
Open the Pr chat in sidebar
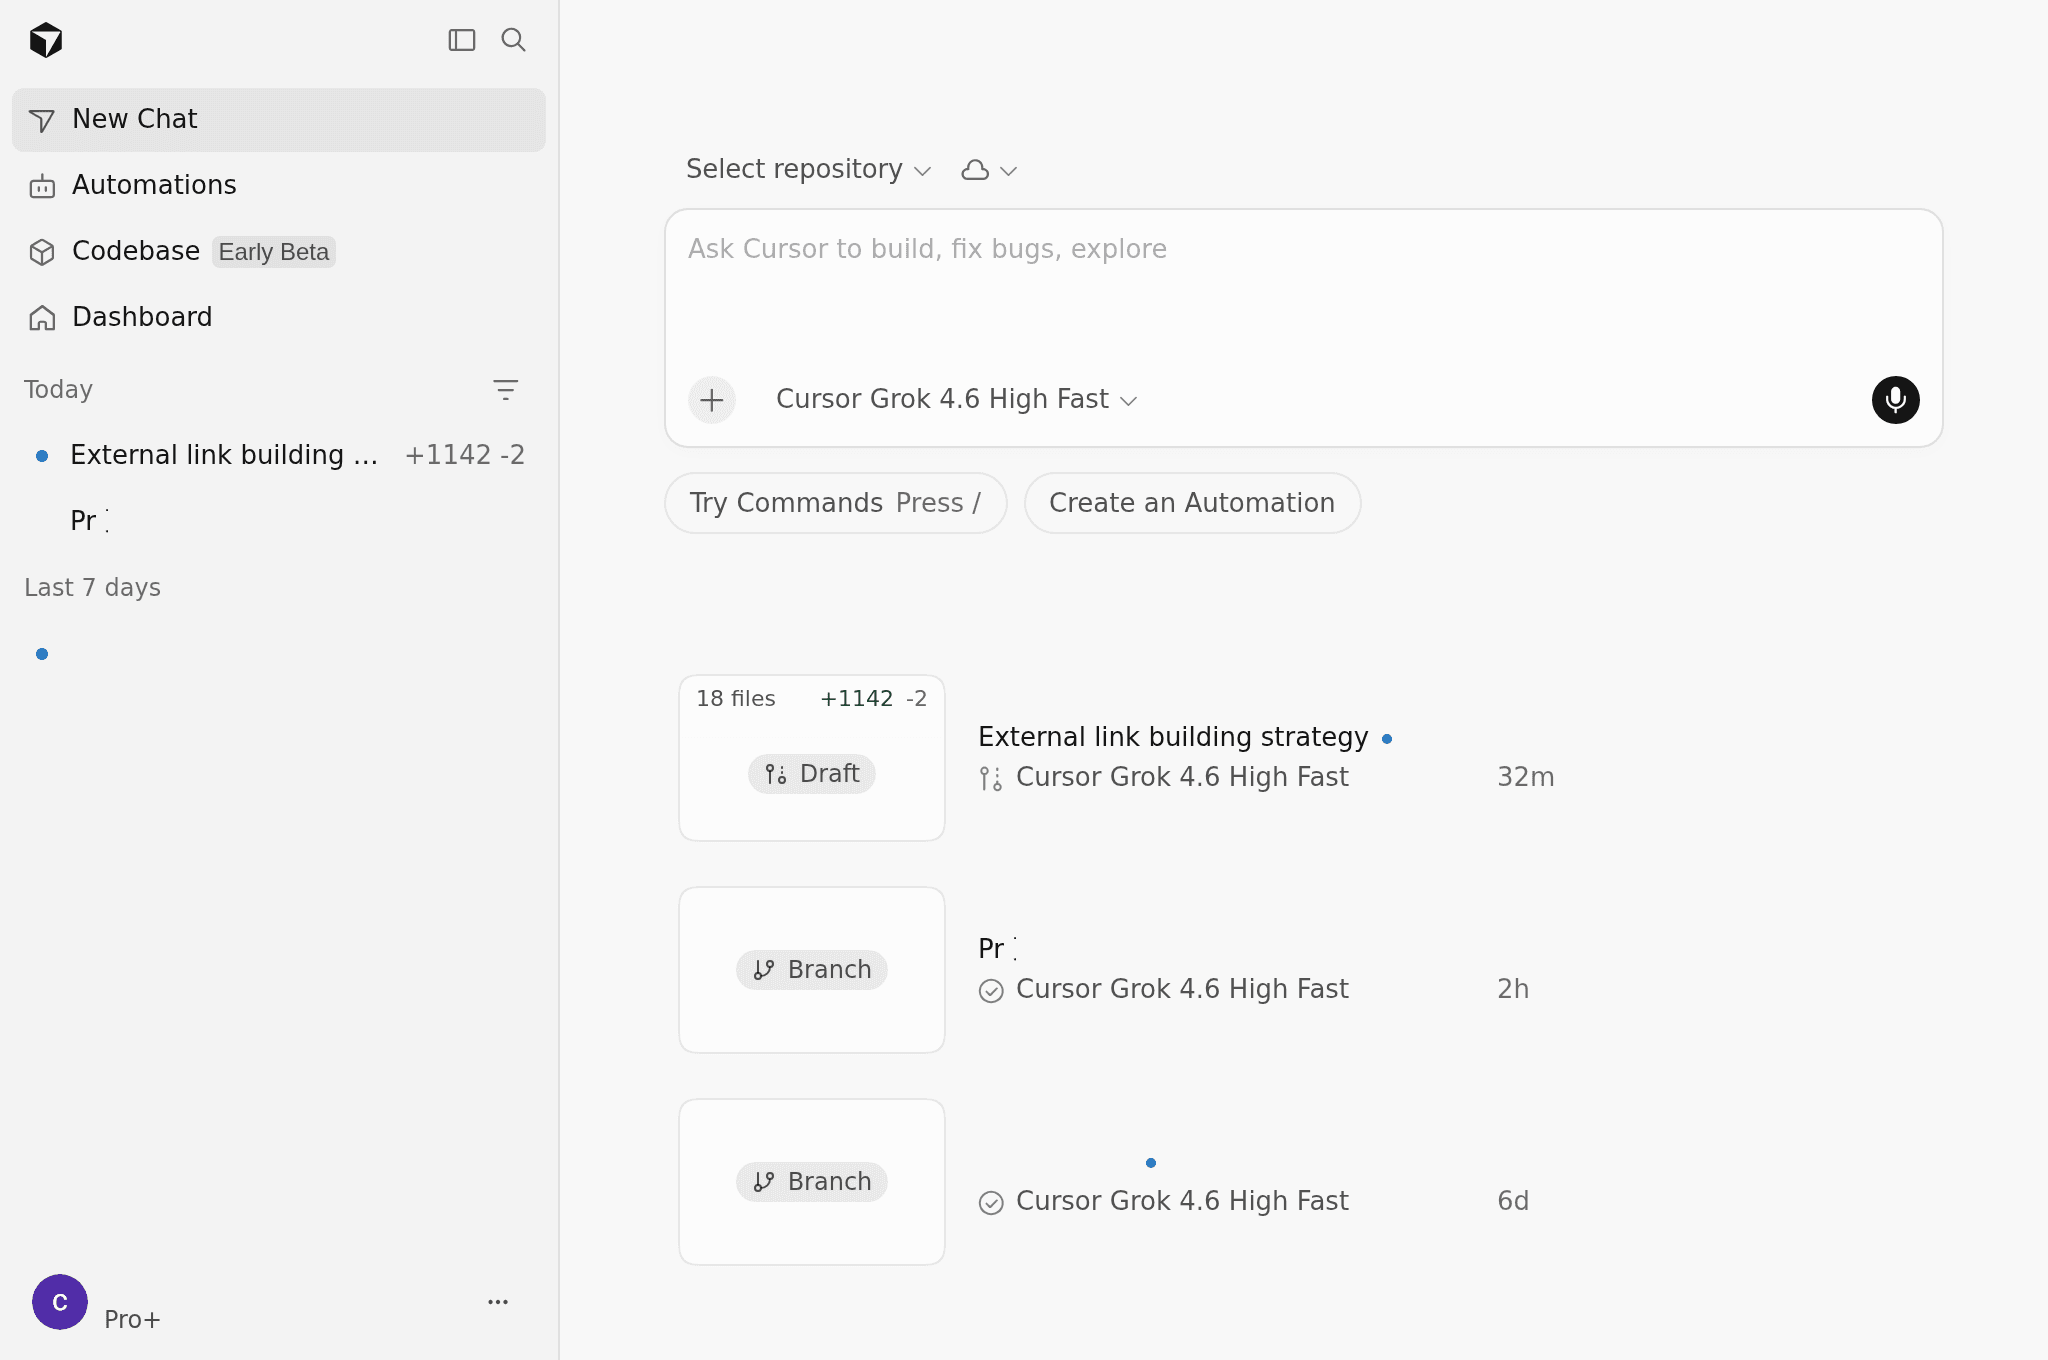pos(279,521)
